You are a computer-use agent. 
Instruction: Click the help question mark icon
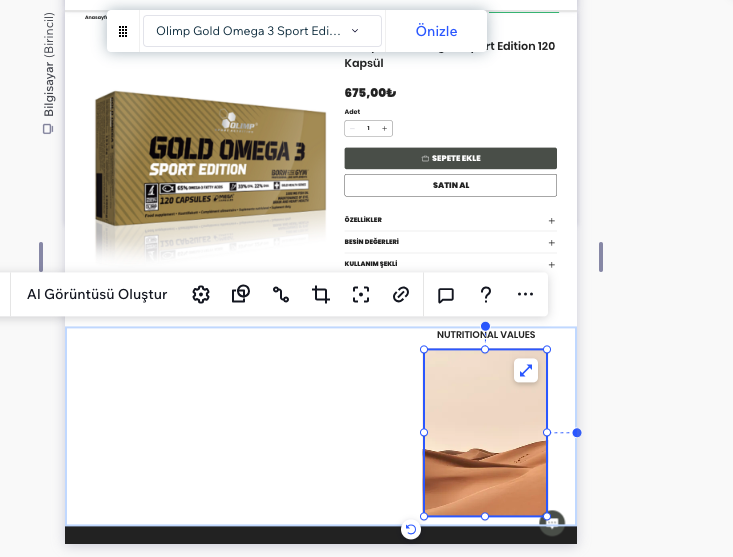pos(486,294)
